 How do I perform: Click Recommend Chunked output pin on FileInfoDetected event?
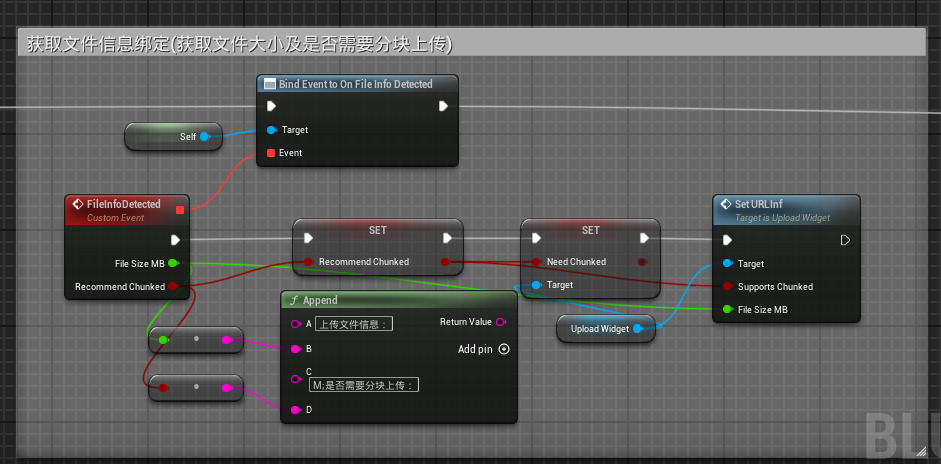pos(173,286)
